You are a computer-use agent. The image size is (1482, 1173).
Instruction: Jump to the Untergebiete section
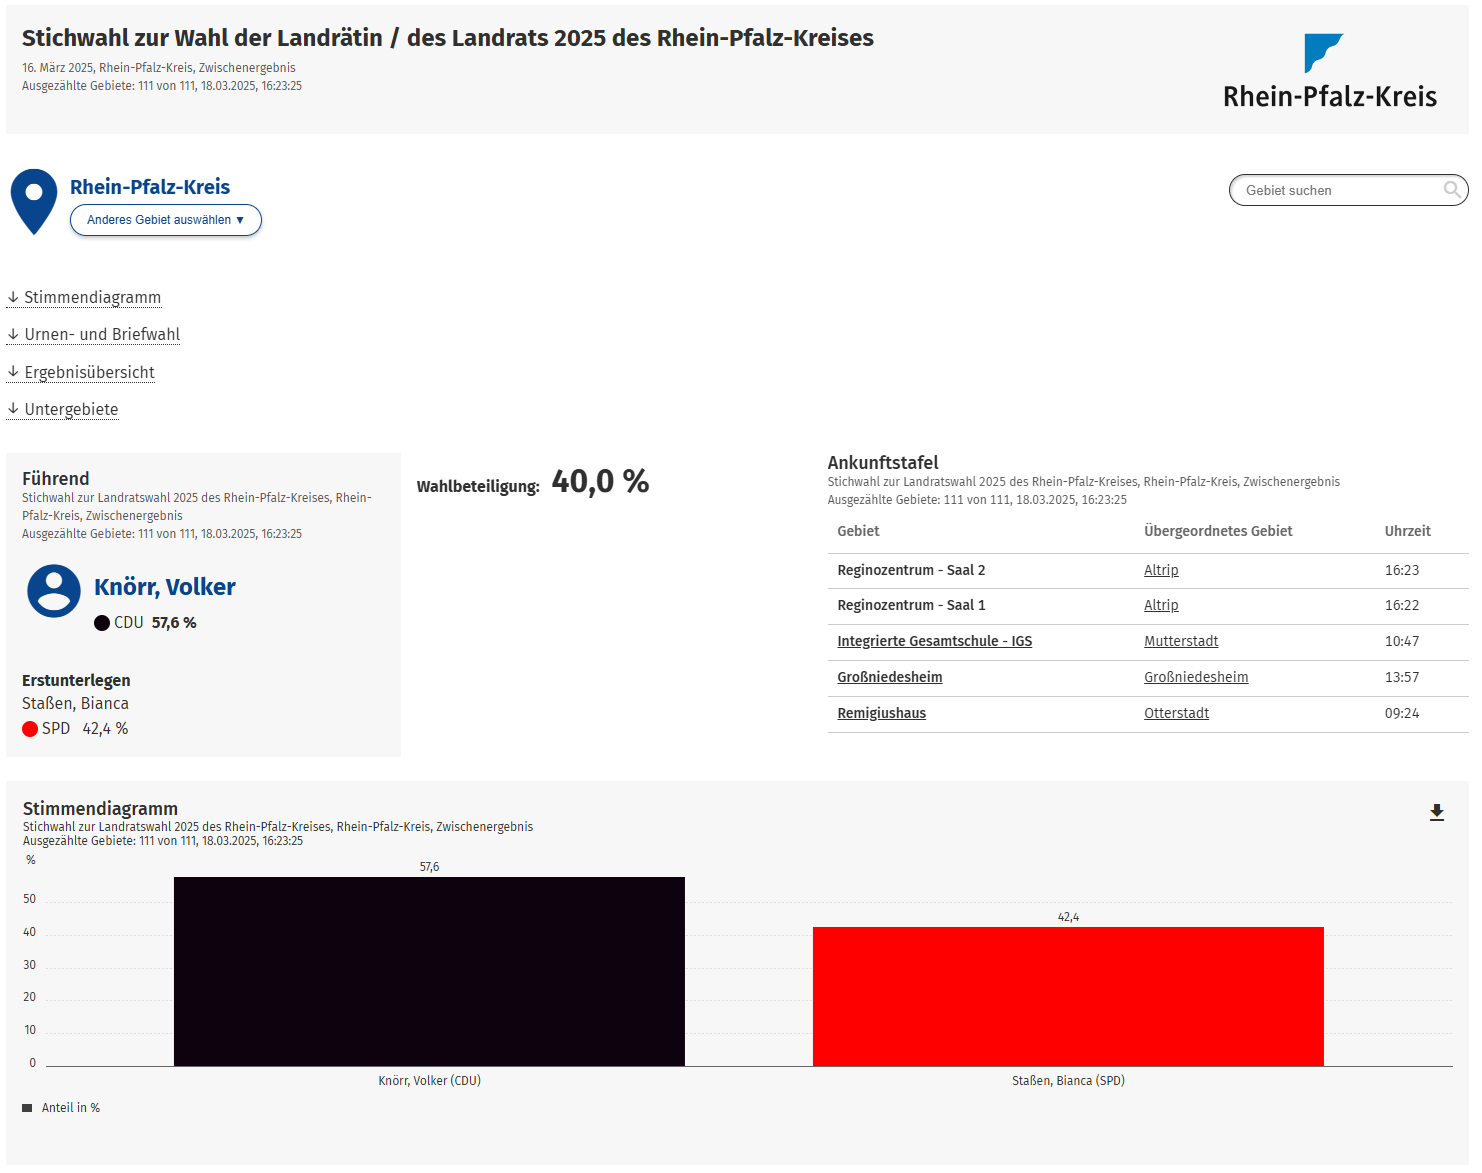(x=63, y=410)
